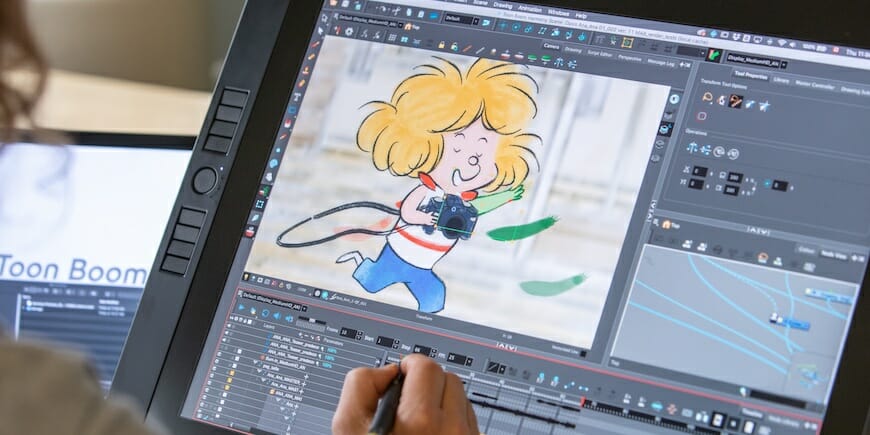This screenshot has width=870, height=435.
Task: Click the gear icon in the Camera toolbar
Action: coord(348,32)
